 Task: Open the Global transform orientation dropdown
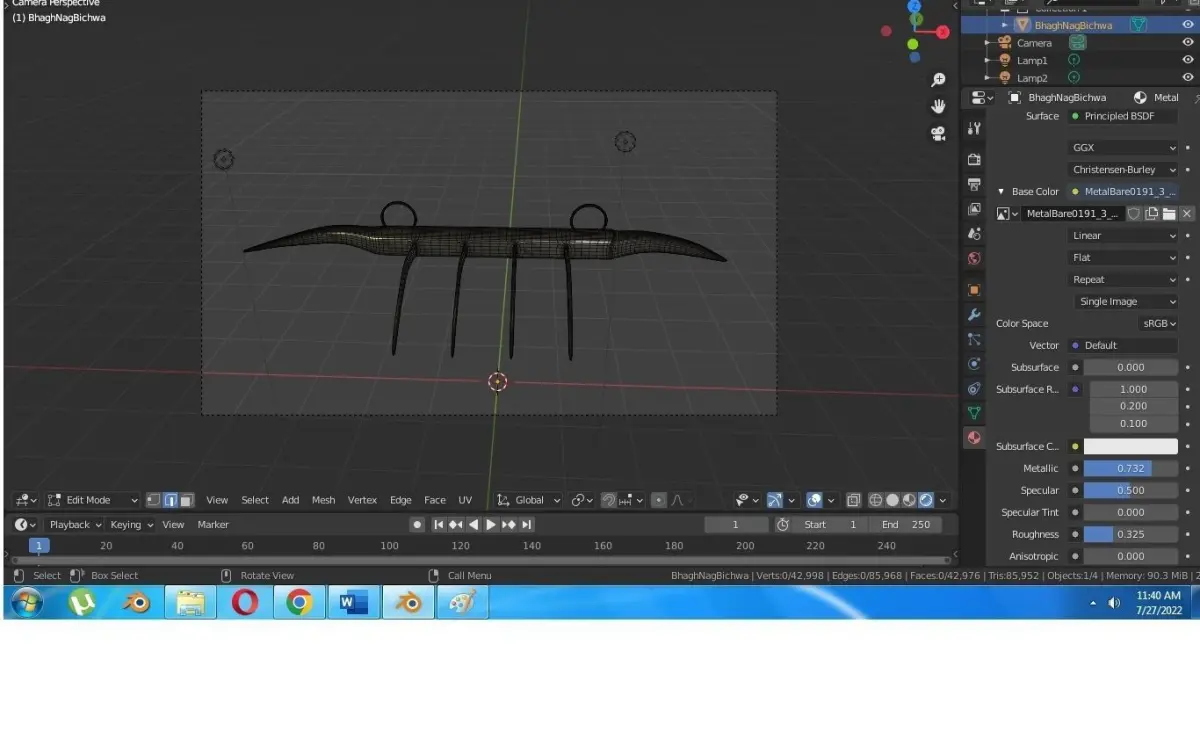[x=529, y=500]
